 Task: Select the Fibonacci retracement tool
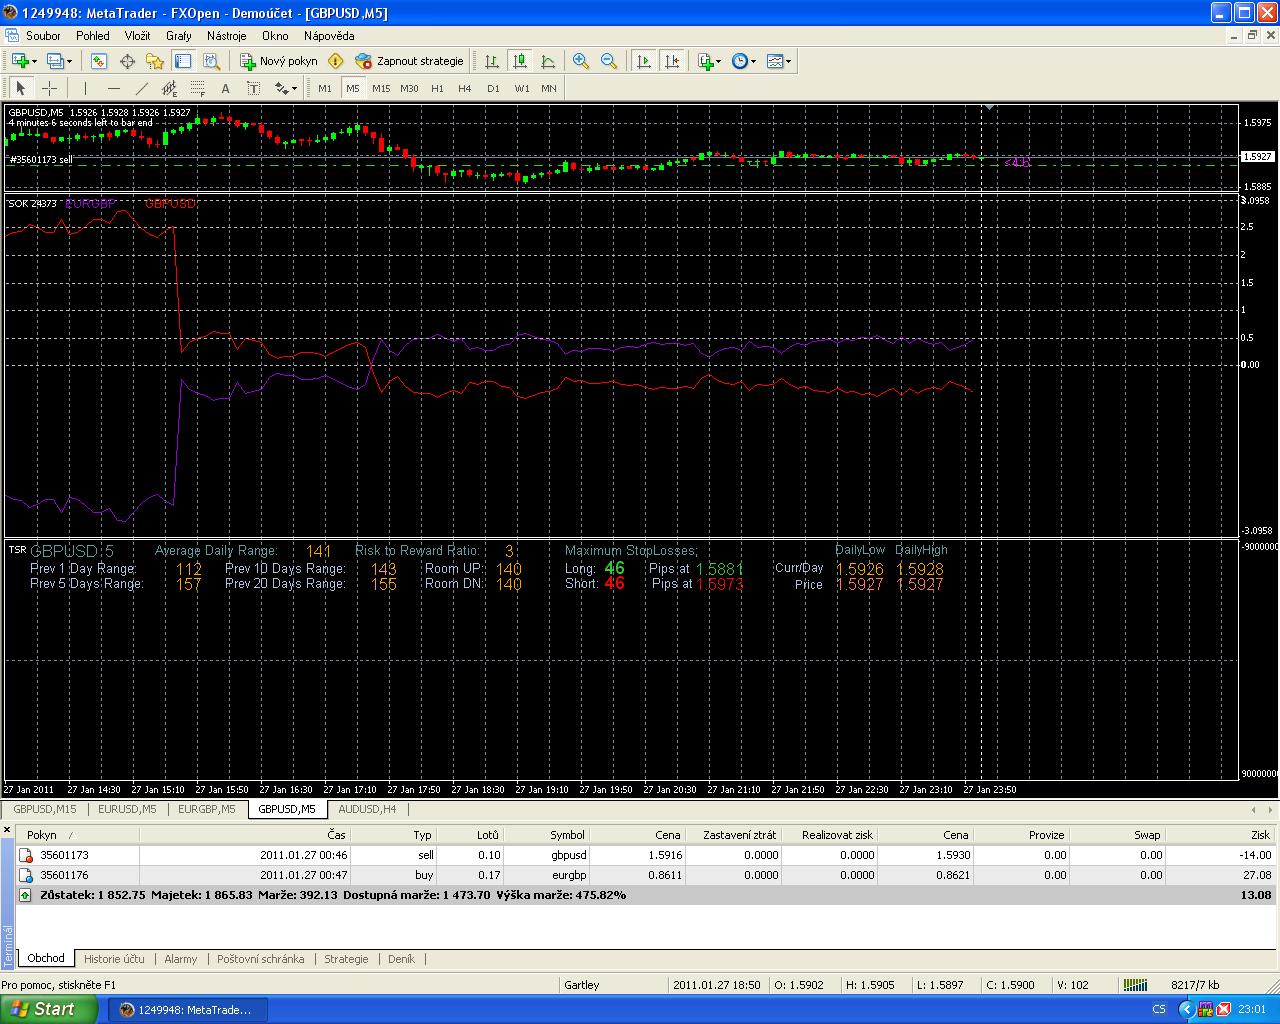[x=197, y=88]
